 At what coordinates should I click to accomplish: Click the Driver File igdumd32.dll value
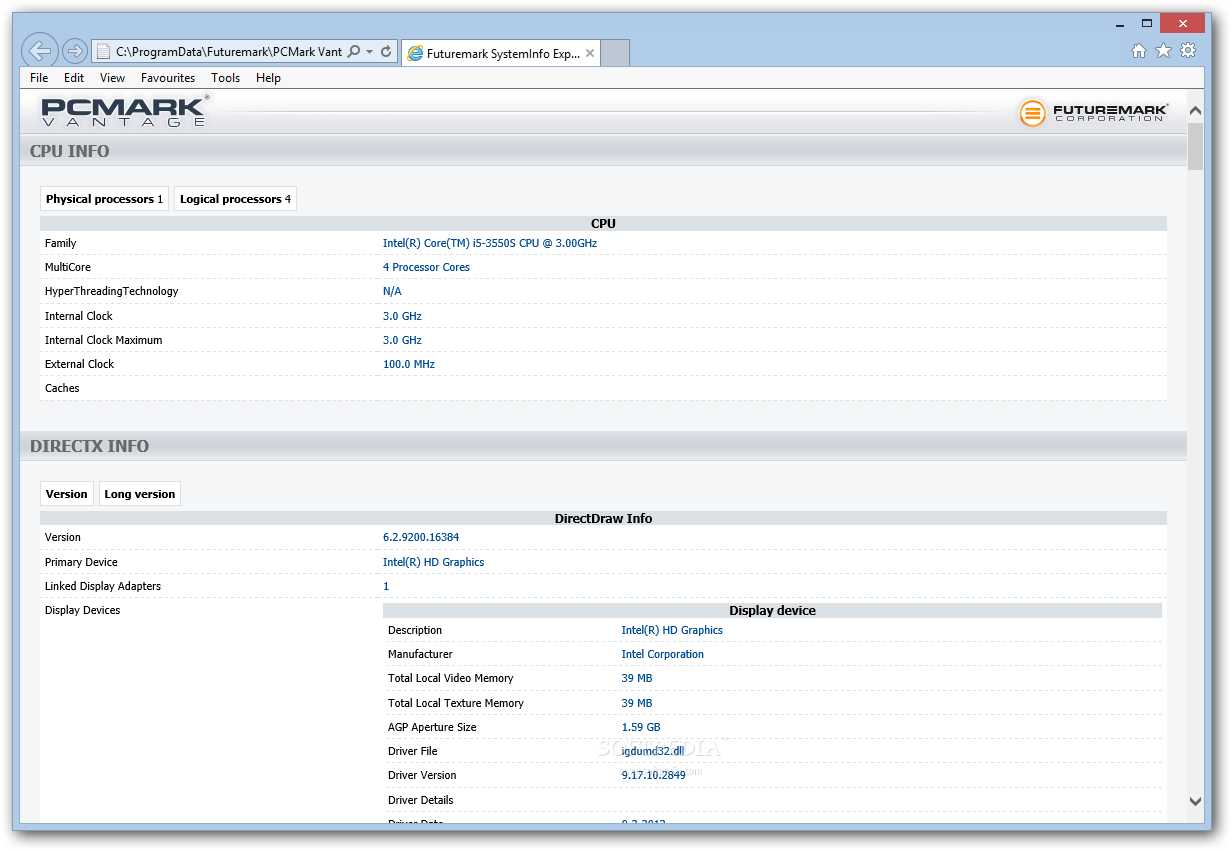click(651, 751)
